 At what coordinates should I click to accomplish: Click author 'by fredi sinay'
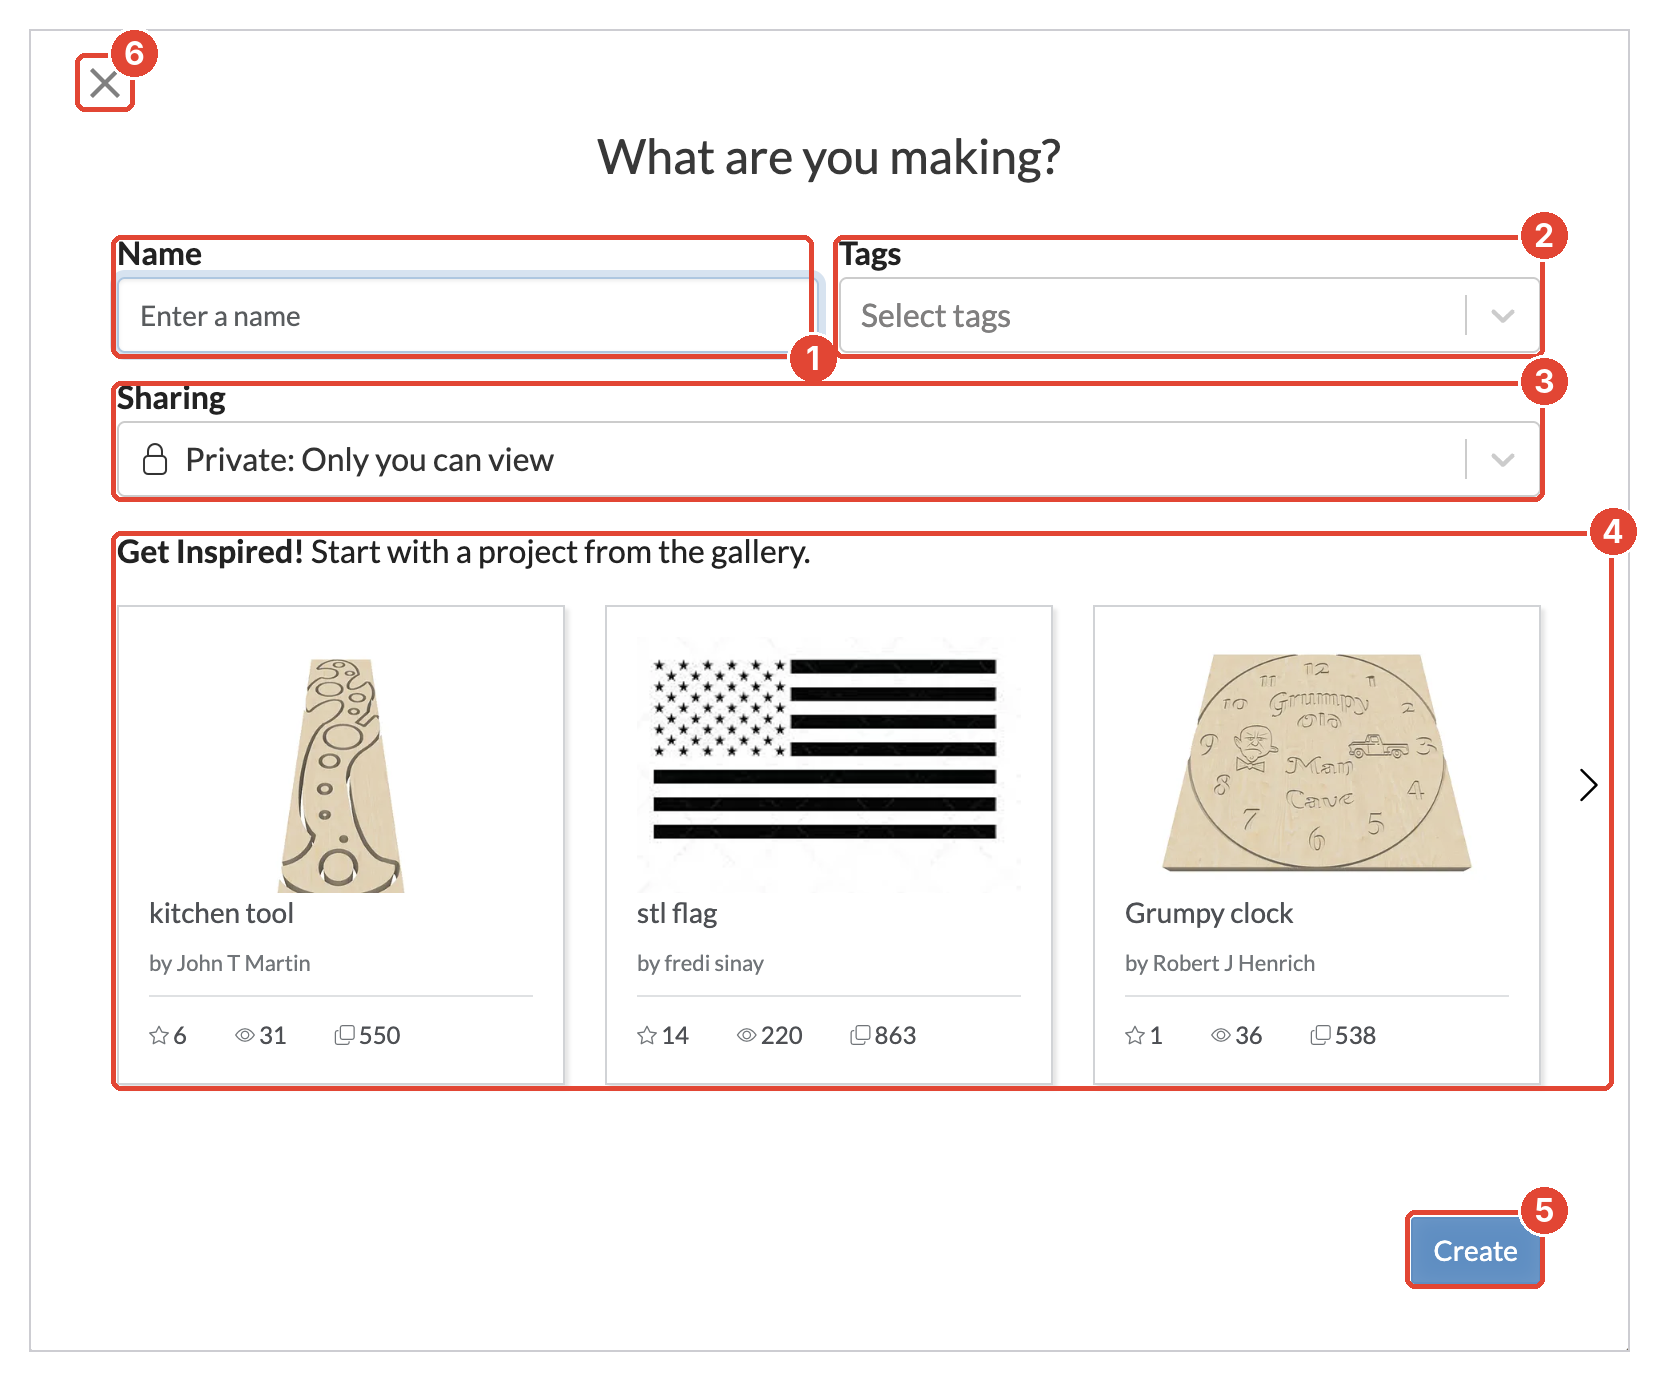click(x=700, y=963)
